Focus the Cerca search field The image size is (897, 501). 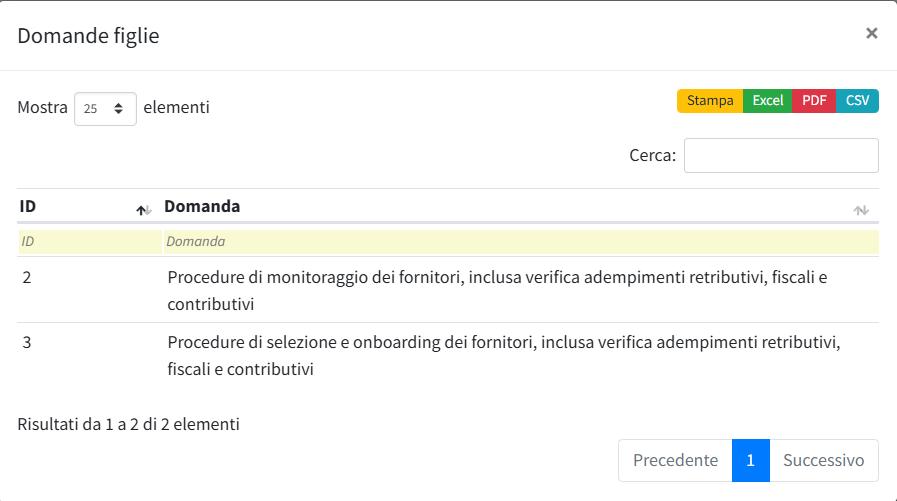coord(780,155)
